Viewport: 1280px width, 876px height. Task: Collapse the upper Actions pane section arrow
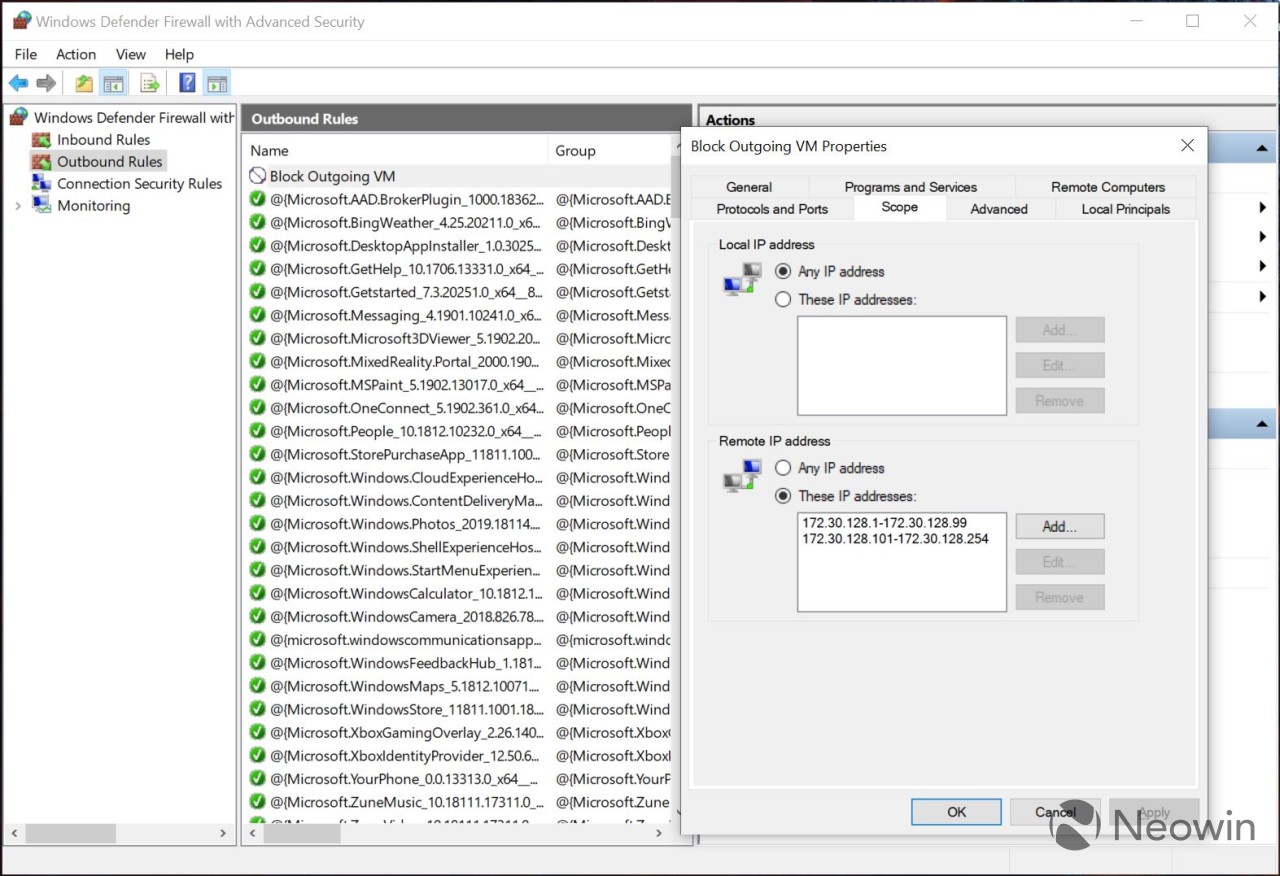pos(1261,149)
